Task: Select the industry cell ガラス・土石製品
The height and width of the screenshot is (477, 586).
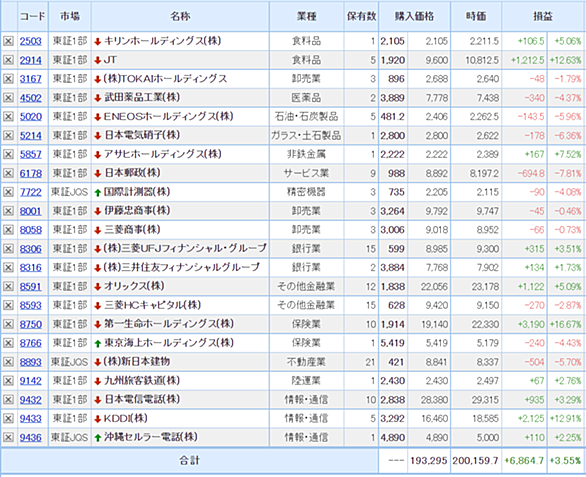Action: [x=306, y=135]
